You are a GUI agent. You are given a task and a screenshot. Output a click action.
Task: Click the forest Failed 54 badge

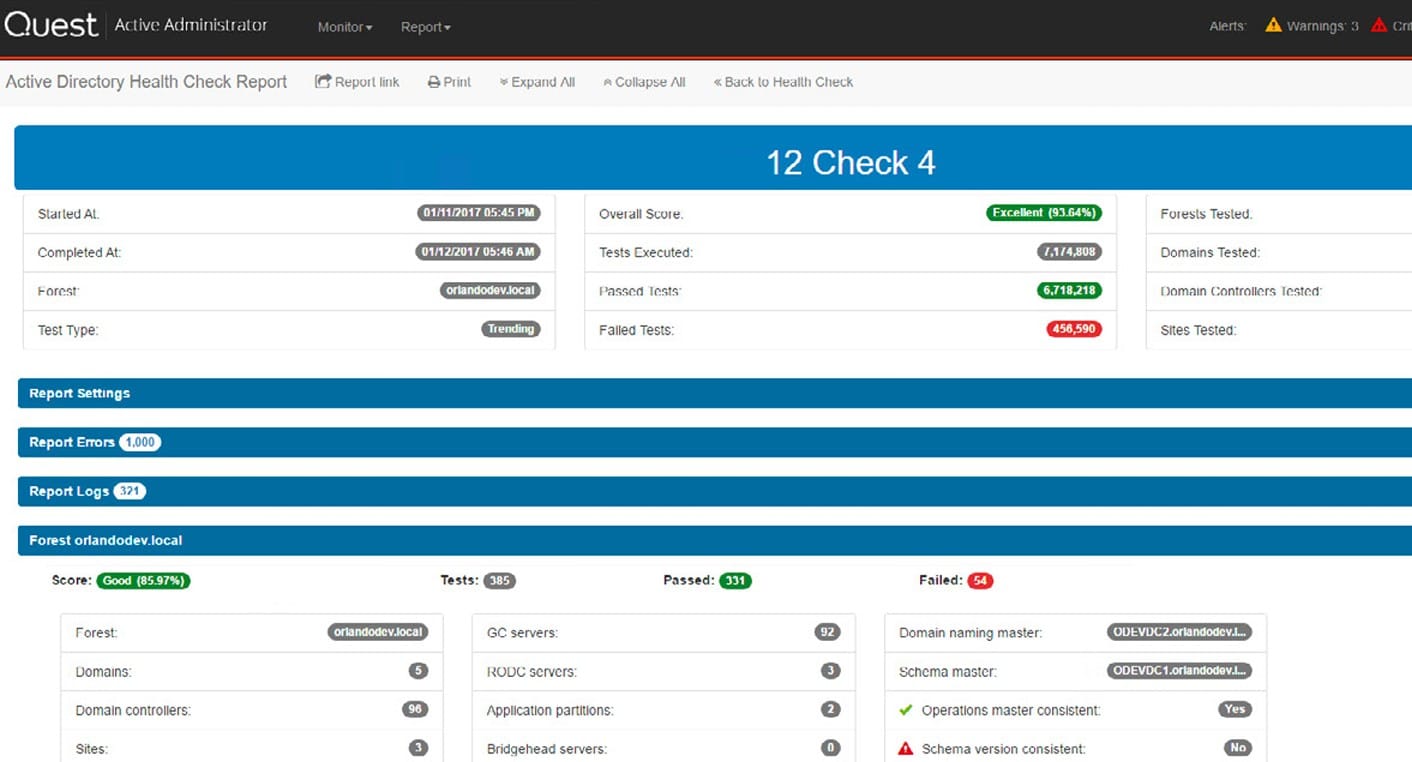click(980, 580)
